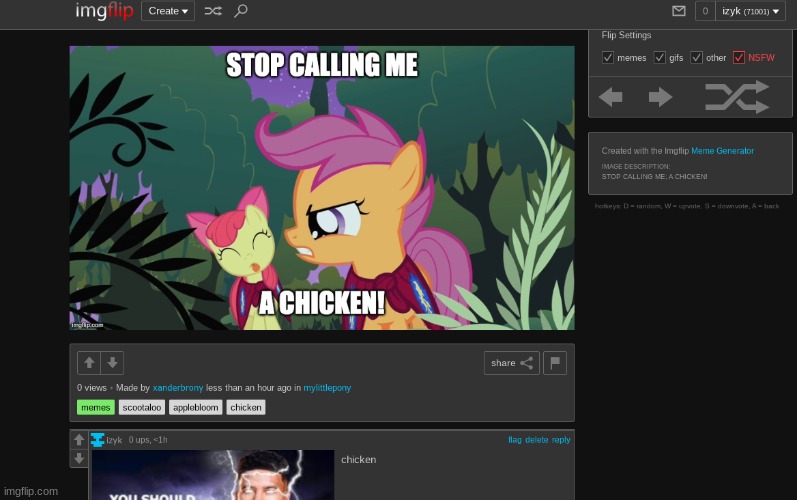Downvote izyk's comment
This screenshot has height=500, width=797.
click(79, 458)
